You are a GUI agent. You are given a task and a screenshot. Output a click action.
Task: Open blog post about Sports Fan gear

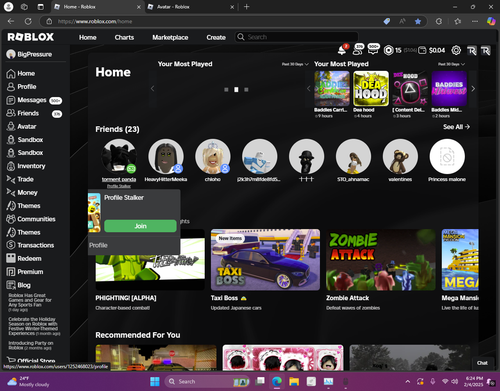(x=30, y=302)
